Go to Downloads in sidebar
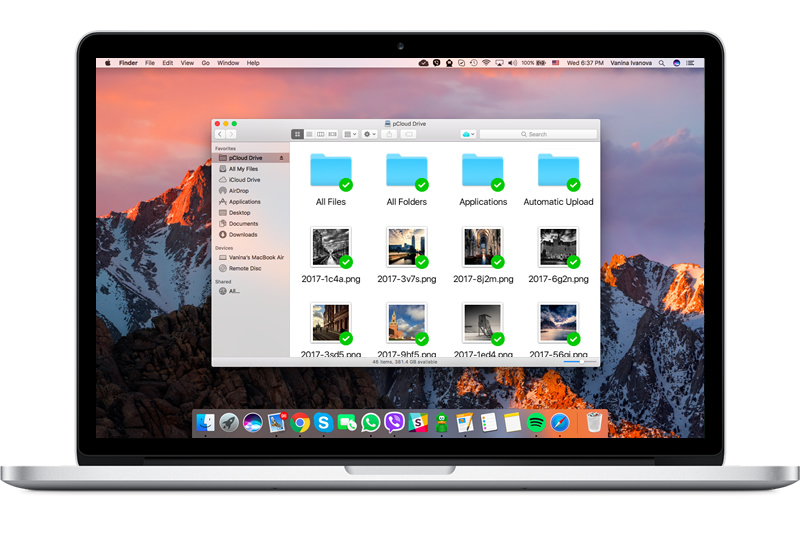Image resolution: width=800 pixels, height=558 pixels. [x=242, y=235]
